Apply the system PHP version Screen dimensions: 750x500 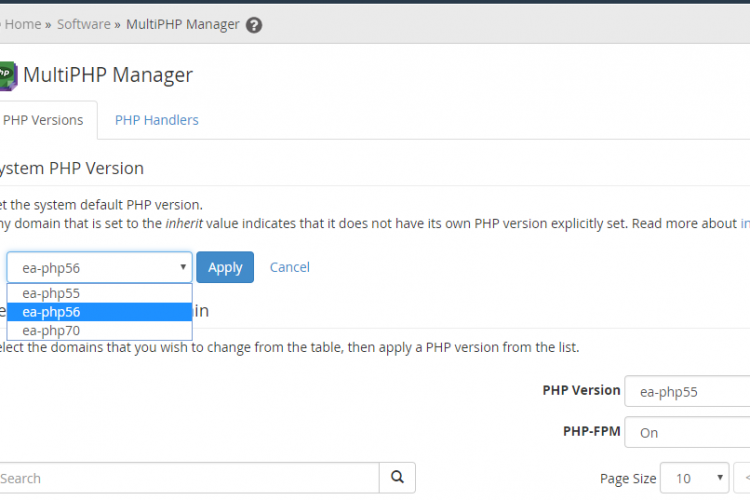(225, 267)
